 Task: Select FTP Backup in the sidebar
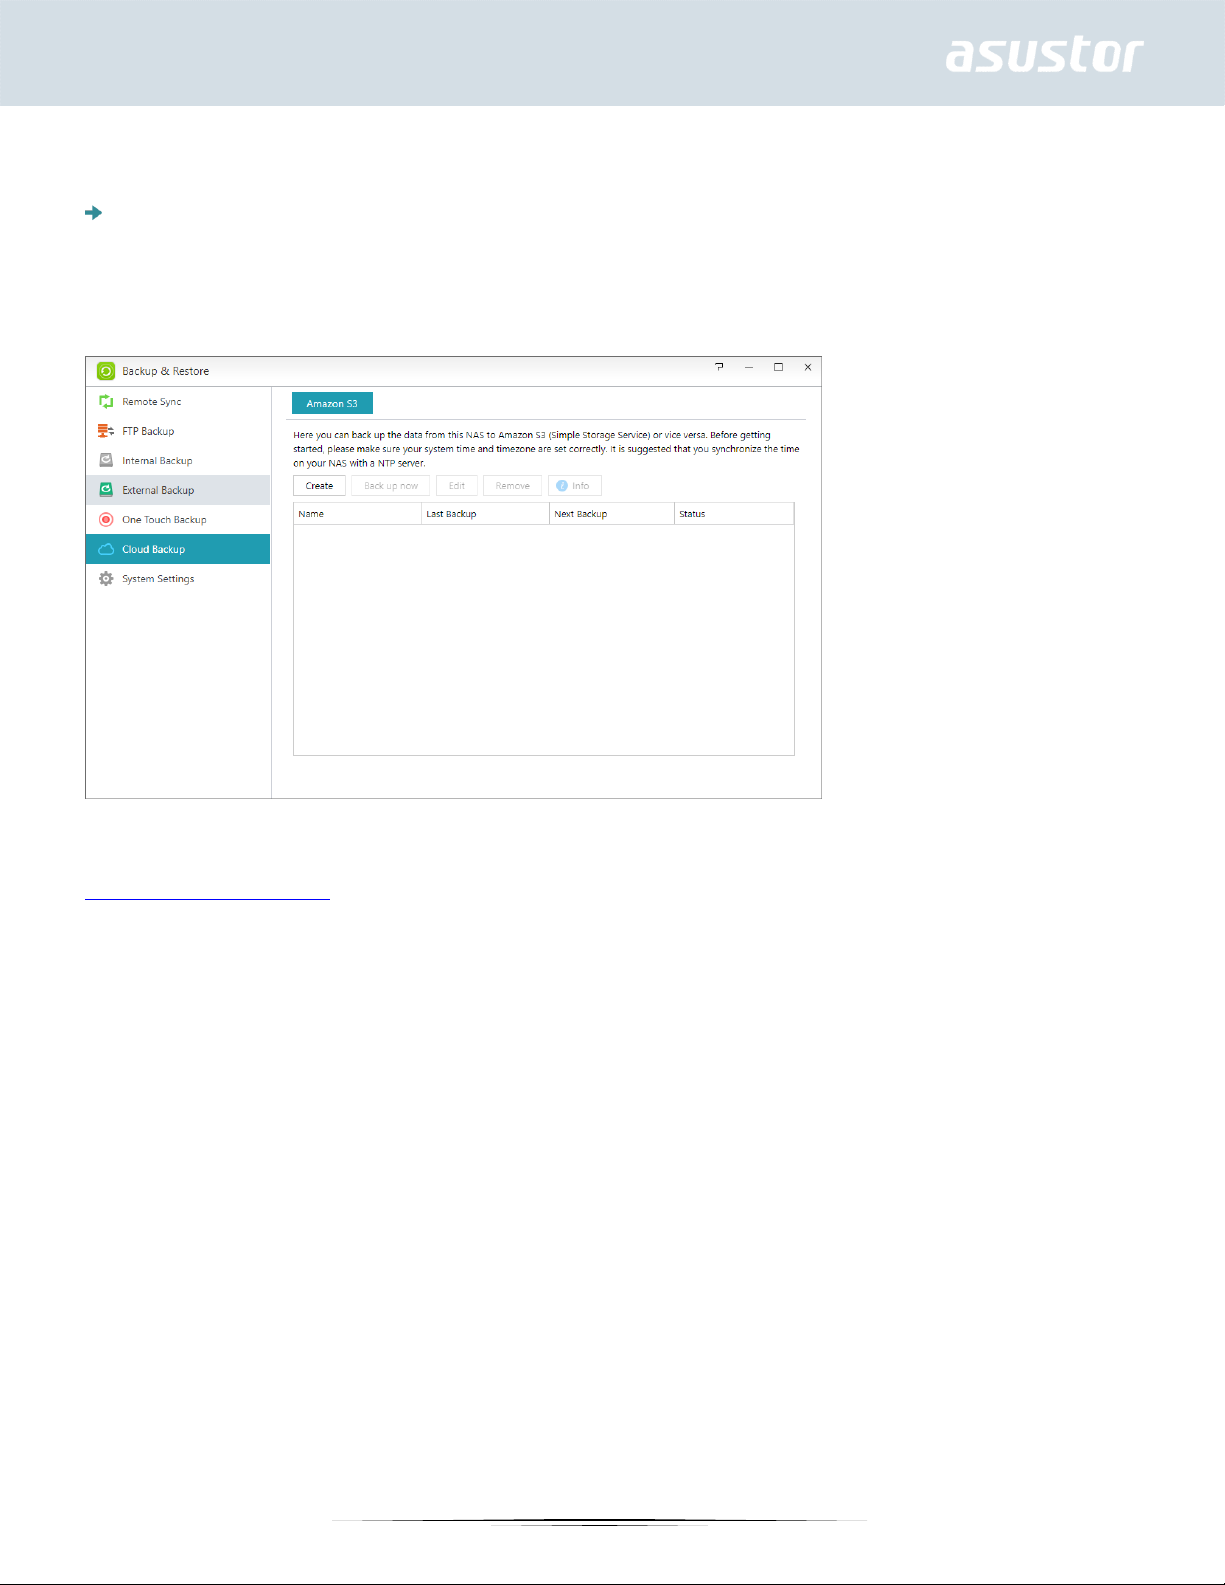tap(178, 431)
